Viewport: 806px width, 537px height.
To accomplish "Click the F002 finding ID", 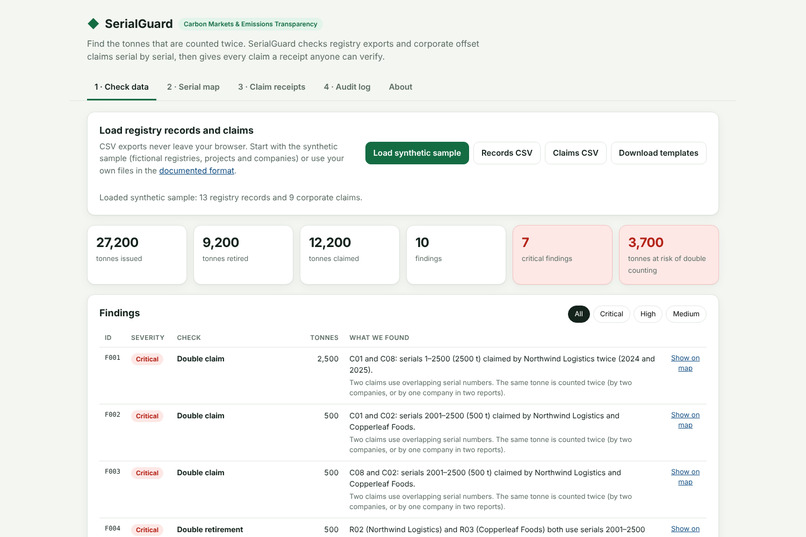I will coord(113,415).
